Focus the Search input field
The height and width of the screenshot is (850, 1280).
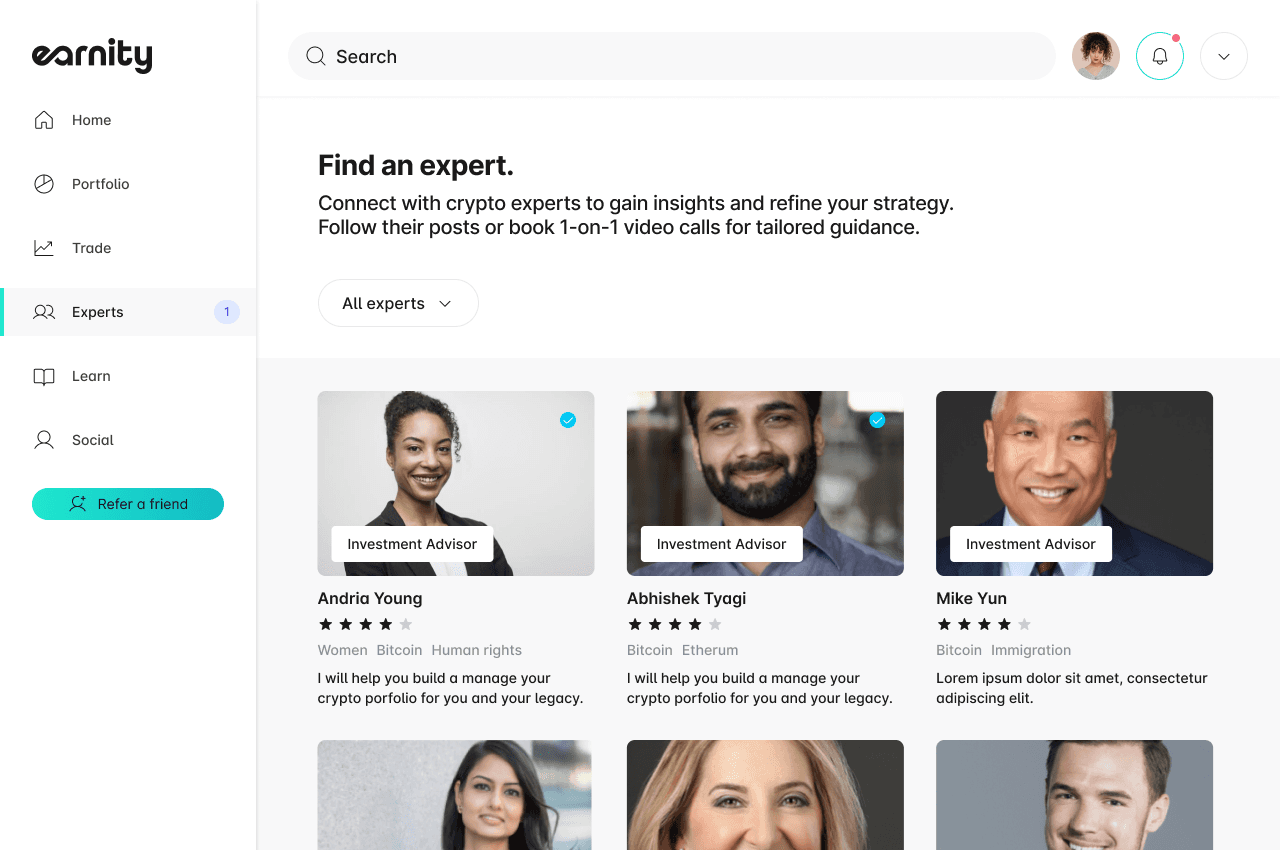[x=672, y=56]
